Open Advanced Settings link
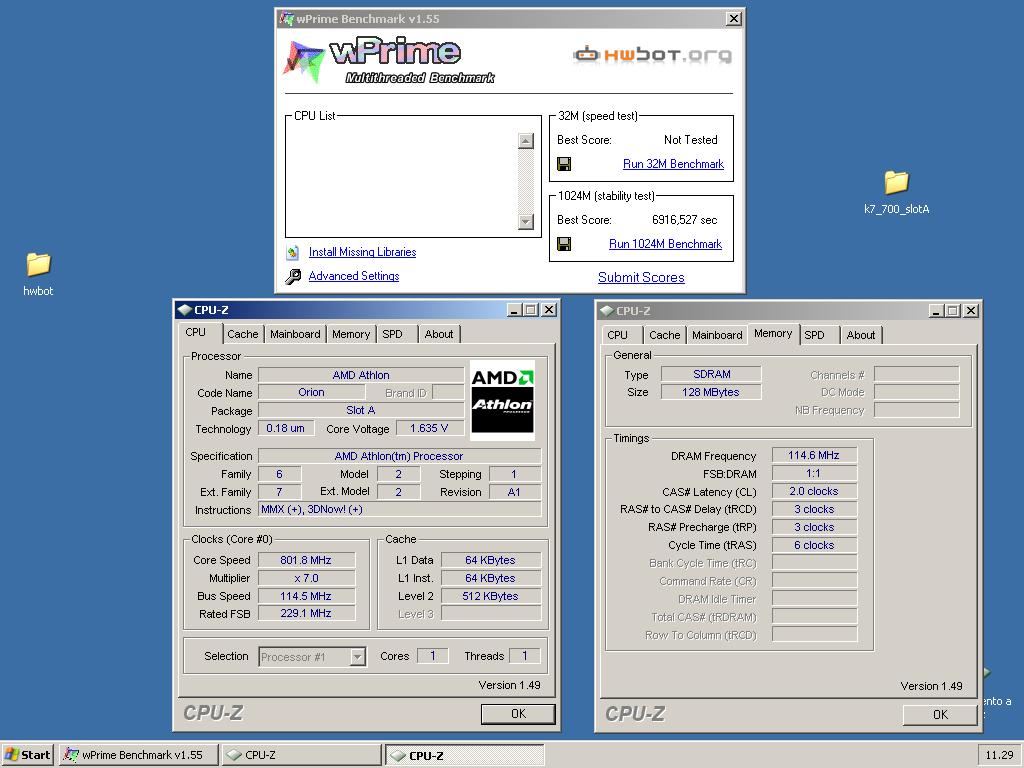Viewport: 1024px width, 768px height. pos(354,276)
